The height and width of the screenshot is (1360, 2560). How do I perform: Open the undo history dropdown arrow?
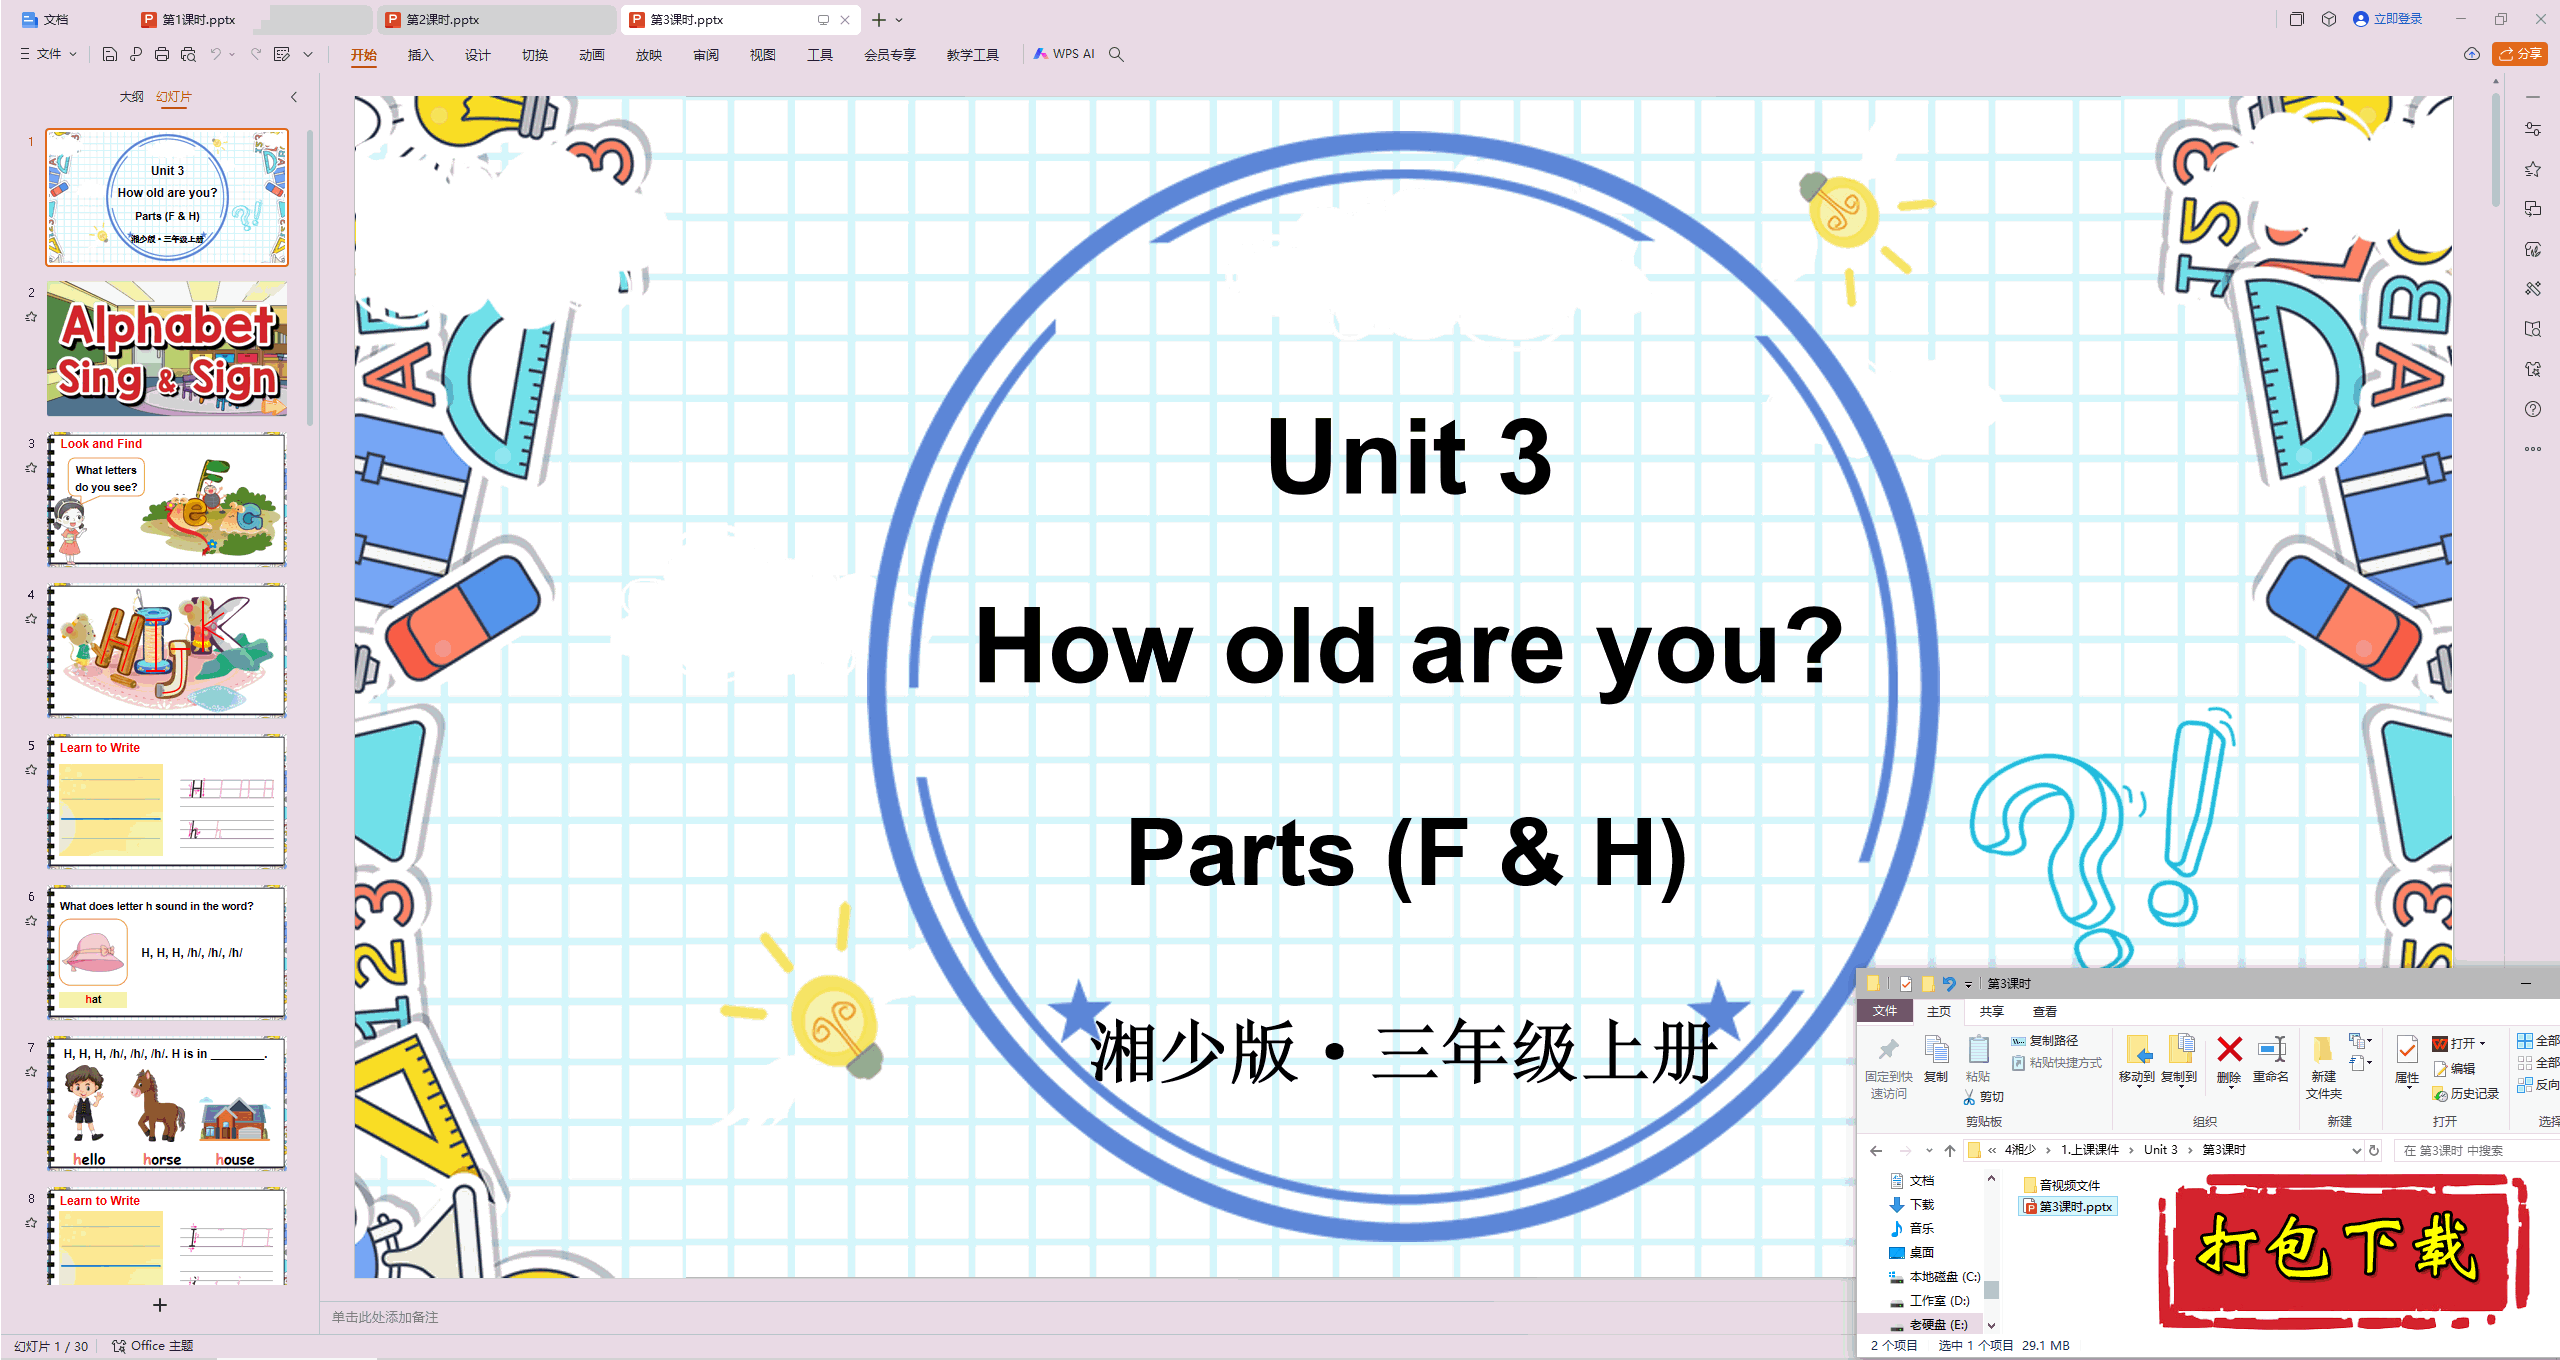tap(231, 54)
